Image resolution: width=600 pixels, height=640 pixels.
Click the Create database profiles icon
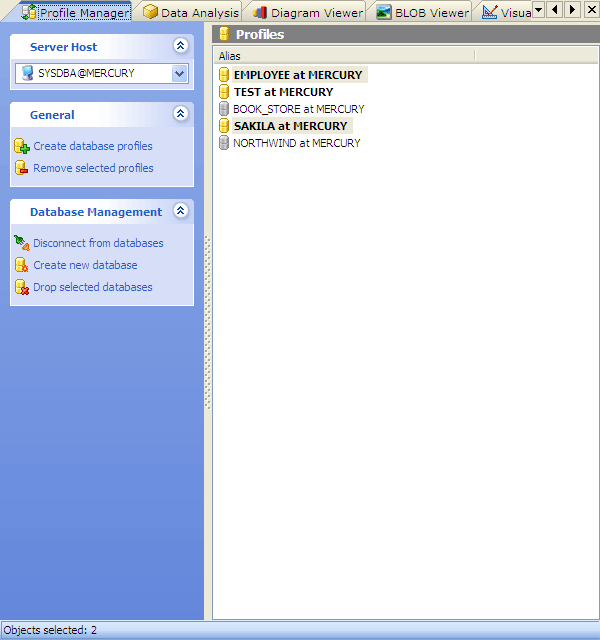pos(22,146)
